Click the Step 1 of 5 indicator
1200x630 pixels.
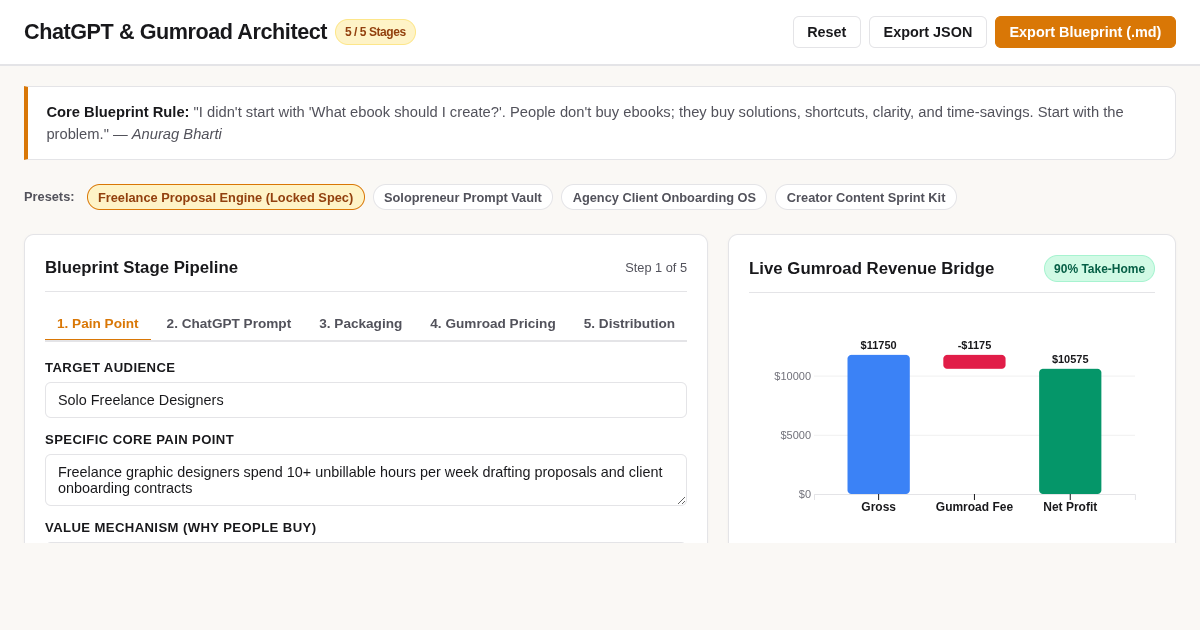tap(656, 268)
